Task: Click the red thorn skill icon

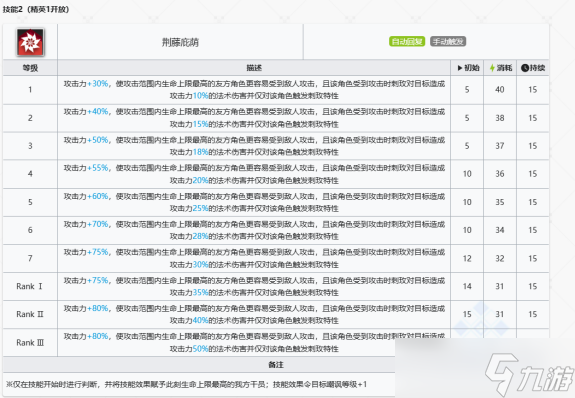Action: click(x=30, y=42)
